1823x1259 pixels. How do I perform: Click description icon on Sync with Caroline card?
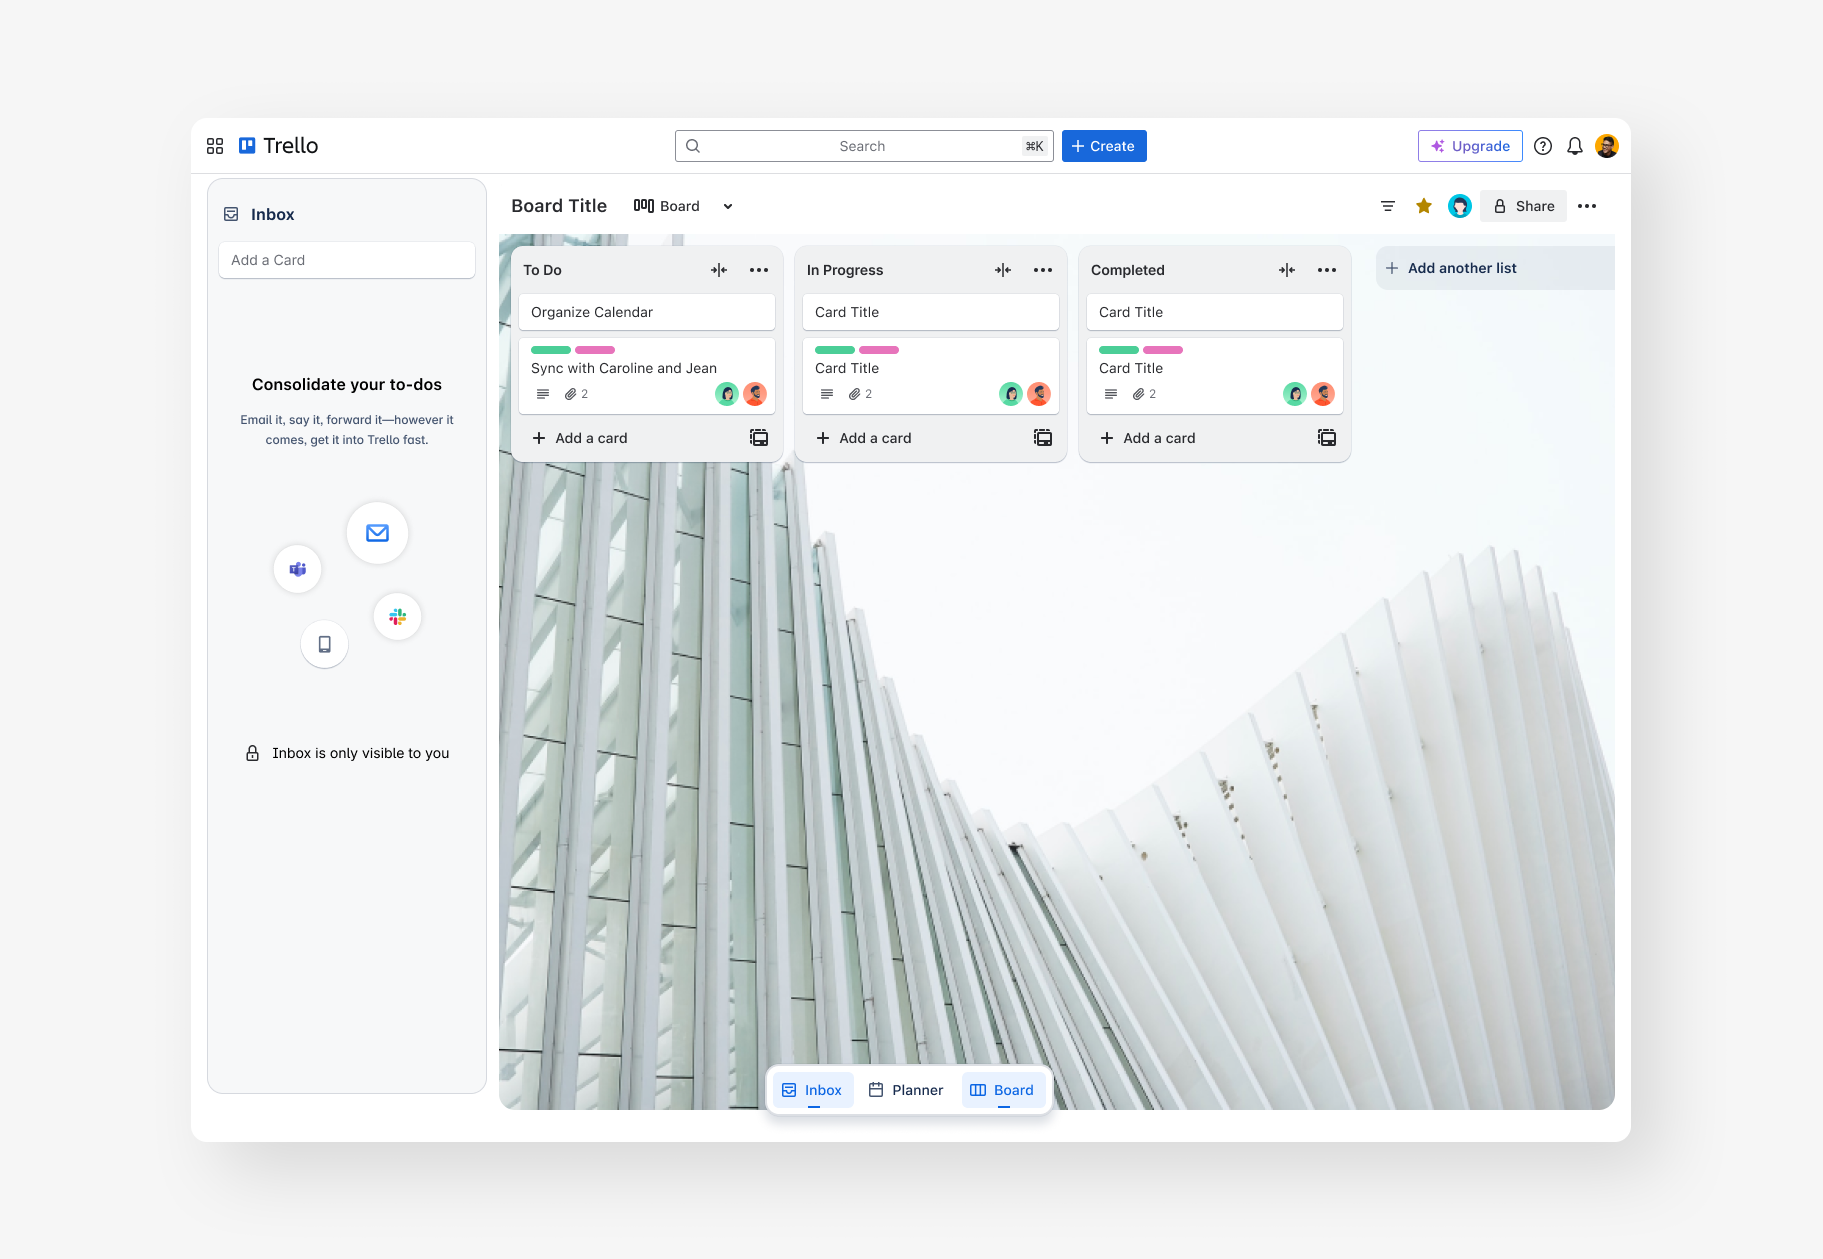543,394
